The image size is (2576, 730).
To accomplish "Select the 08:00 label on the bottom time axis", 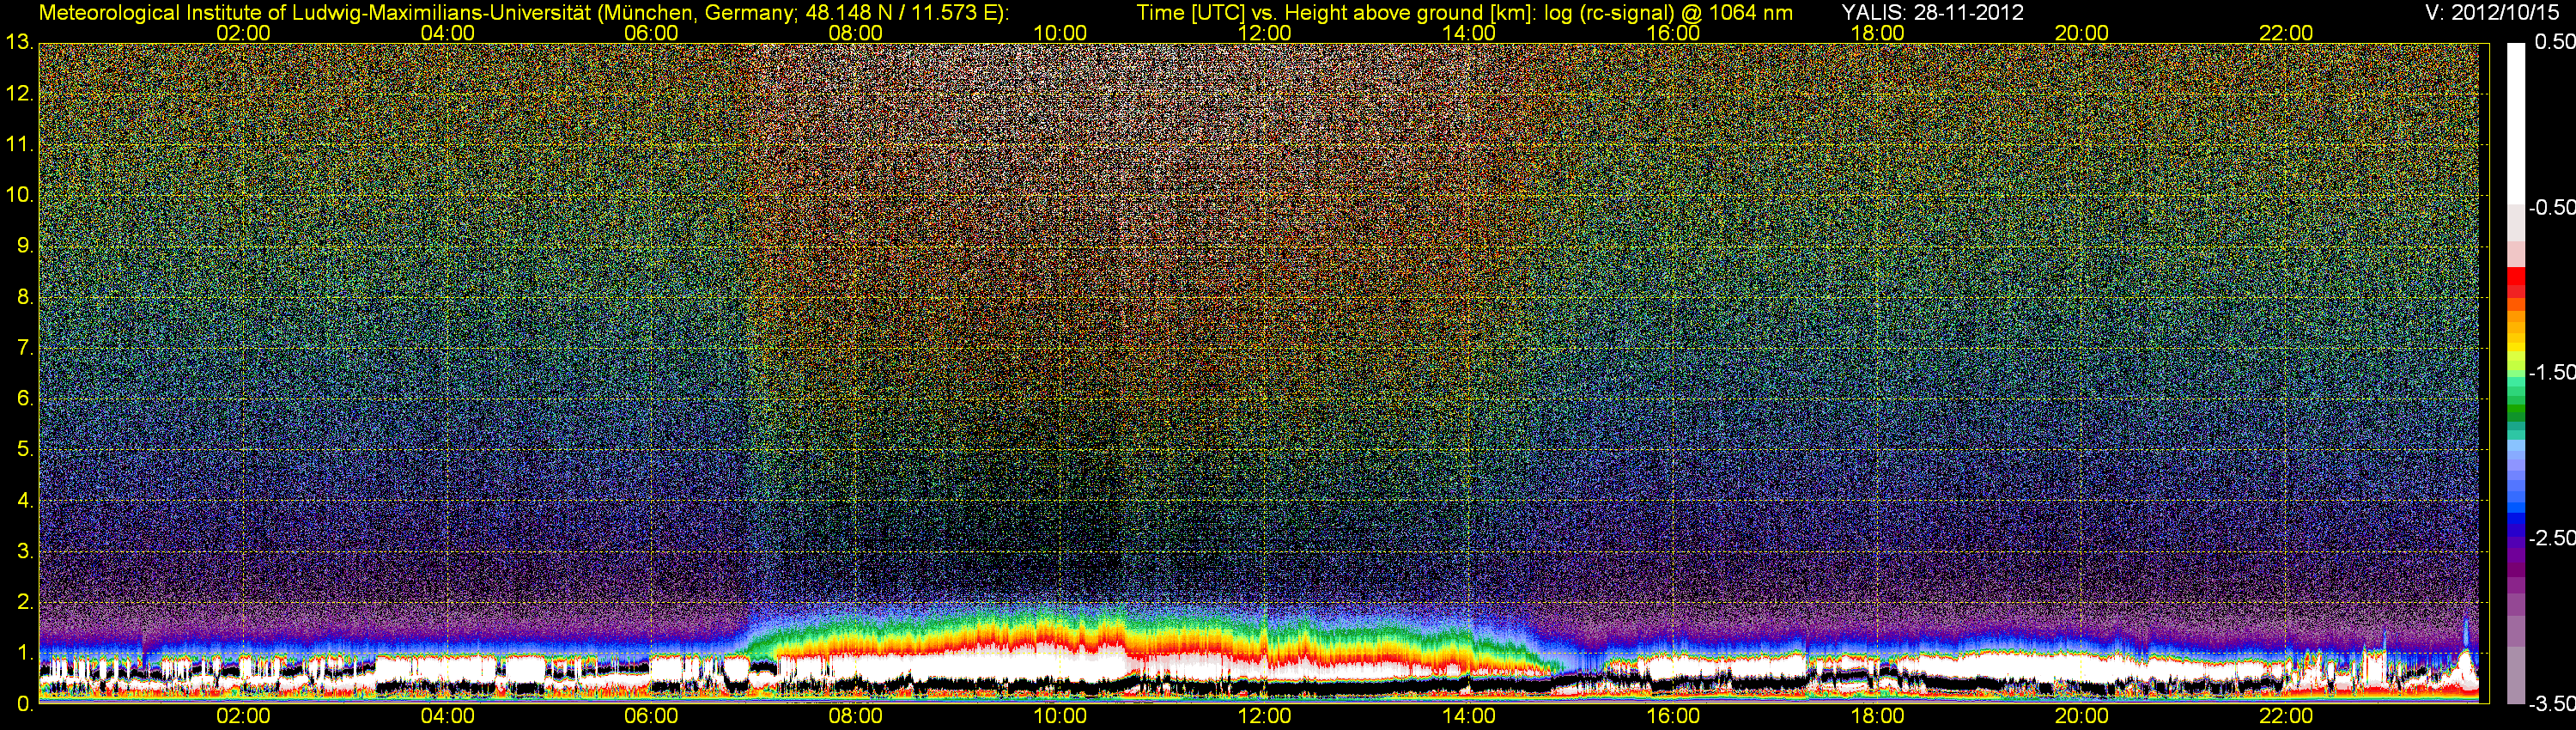I will [856, 716].
